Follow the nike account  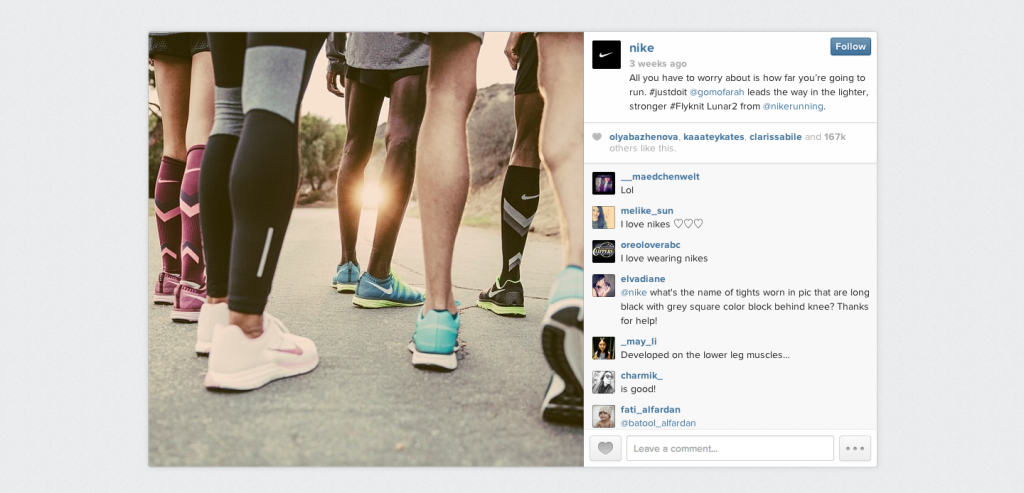click(x=850, y=46)
